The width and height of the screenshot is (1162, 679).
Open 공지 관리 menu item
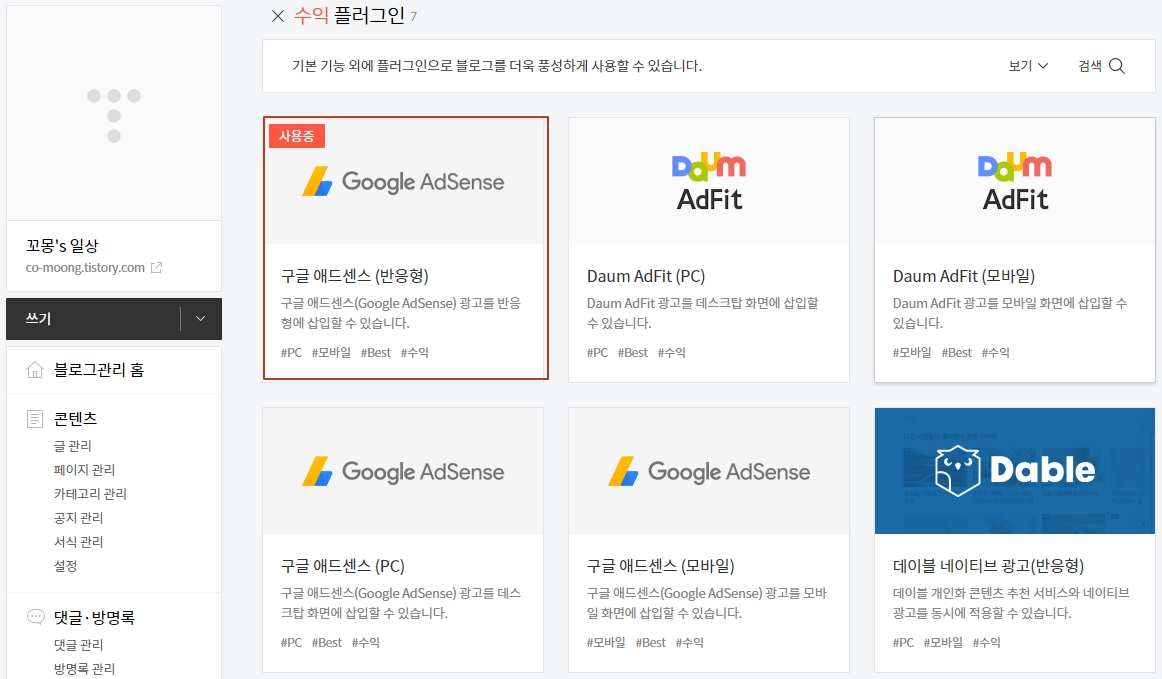(79, 517)
